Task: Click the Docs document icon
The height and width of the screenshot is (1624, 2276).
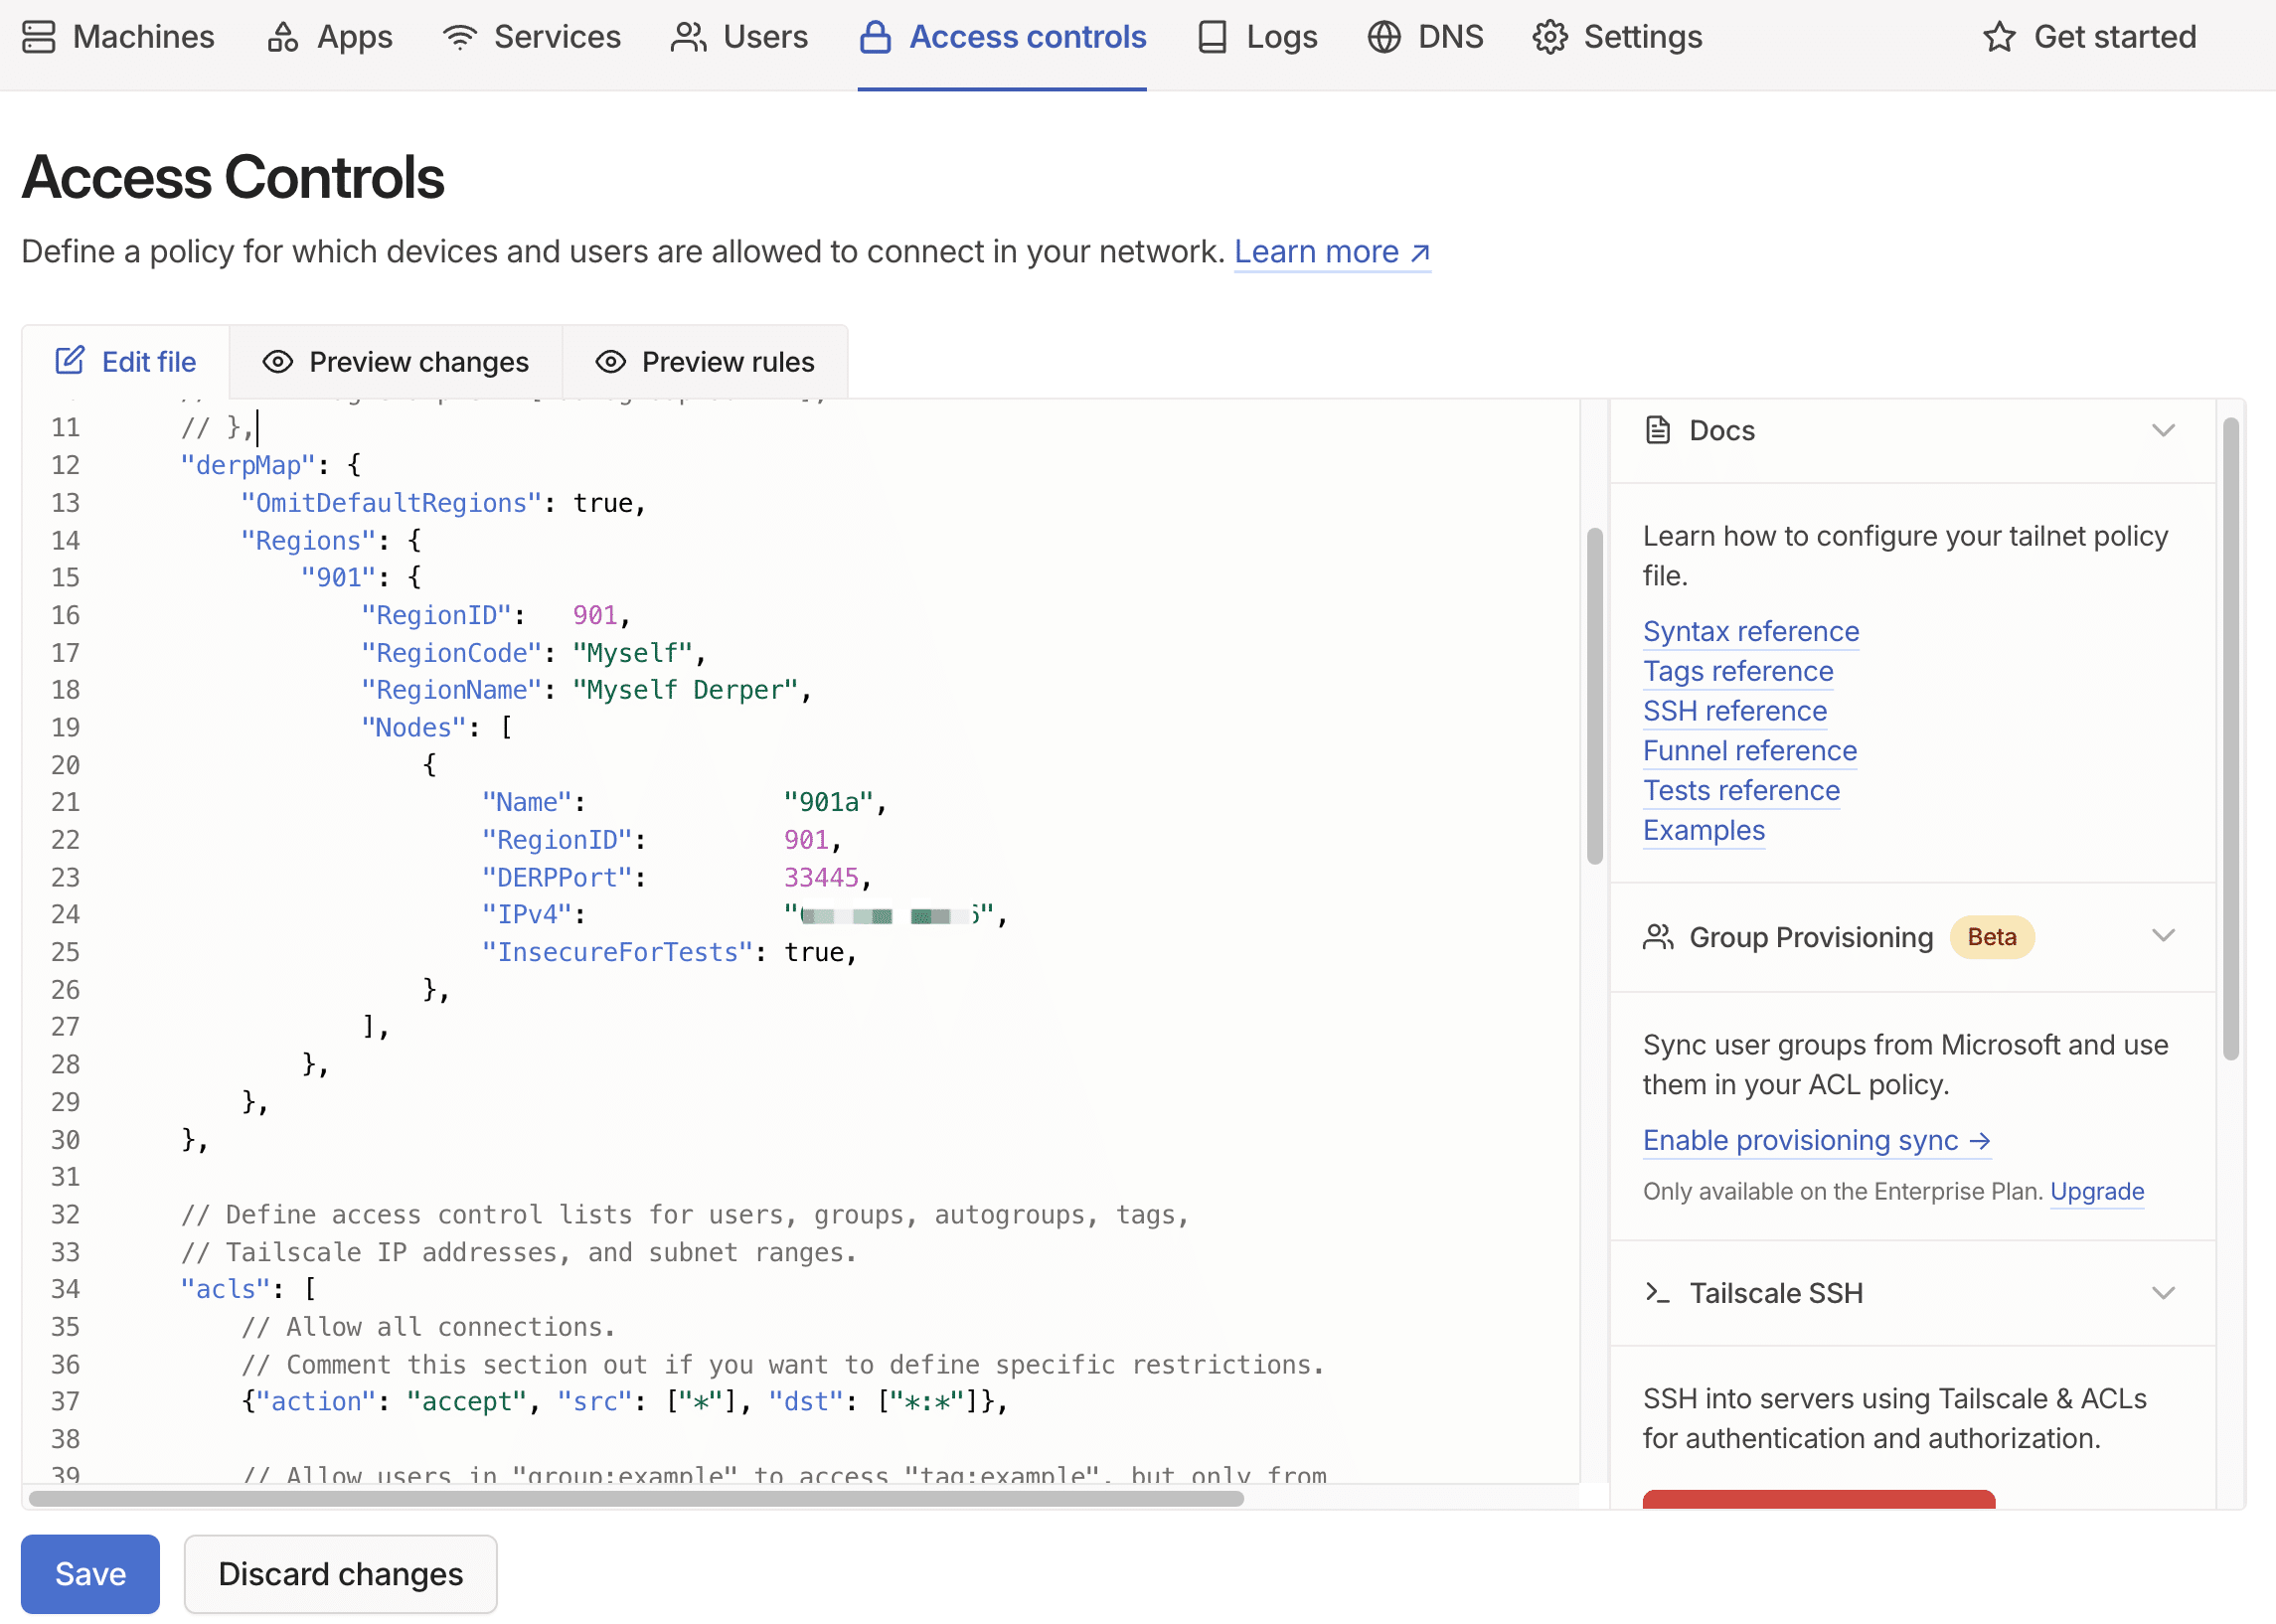Action: click(x=1658, y=430)
